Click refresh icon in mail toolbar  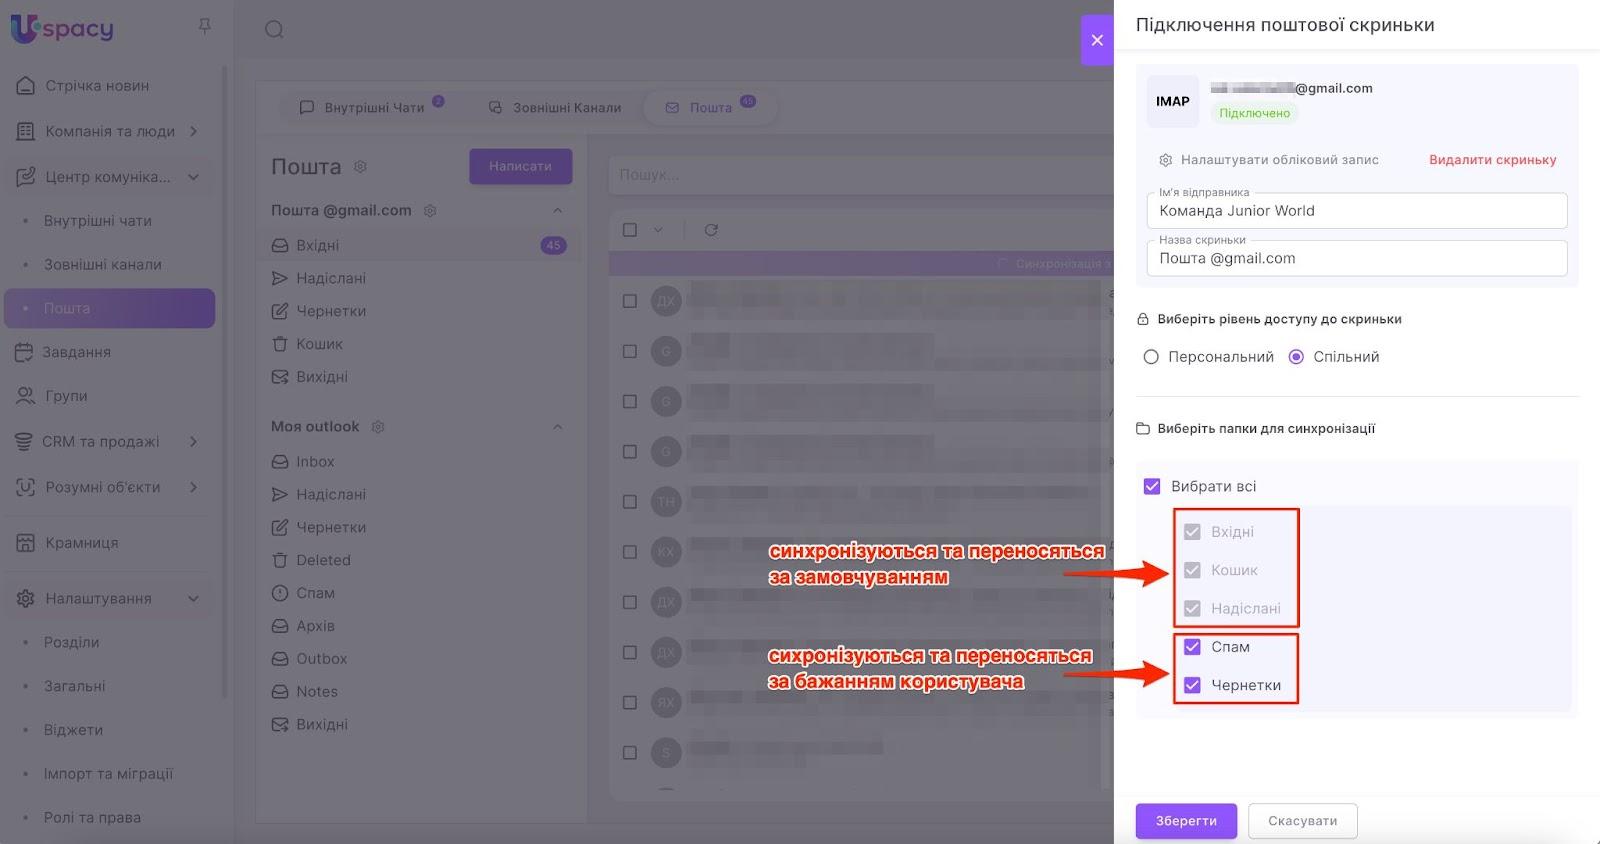coord(711,230)
